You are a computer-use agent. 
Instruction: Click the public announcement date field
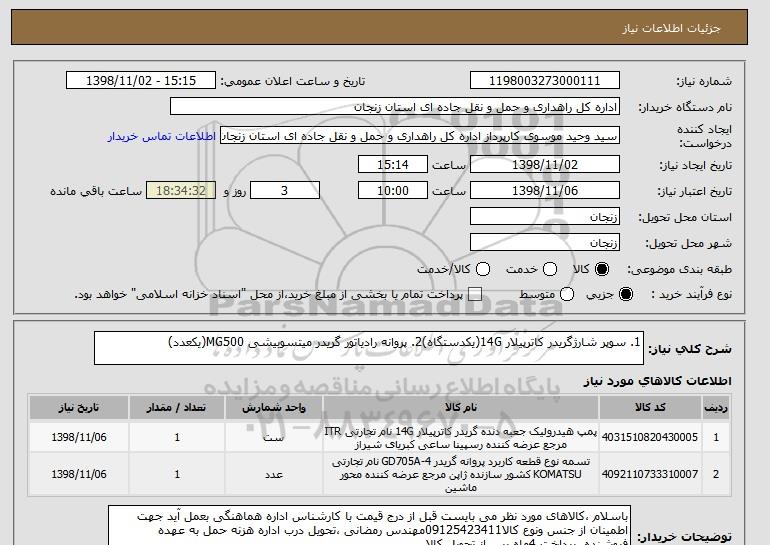tap(141, 81)
